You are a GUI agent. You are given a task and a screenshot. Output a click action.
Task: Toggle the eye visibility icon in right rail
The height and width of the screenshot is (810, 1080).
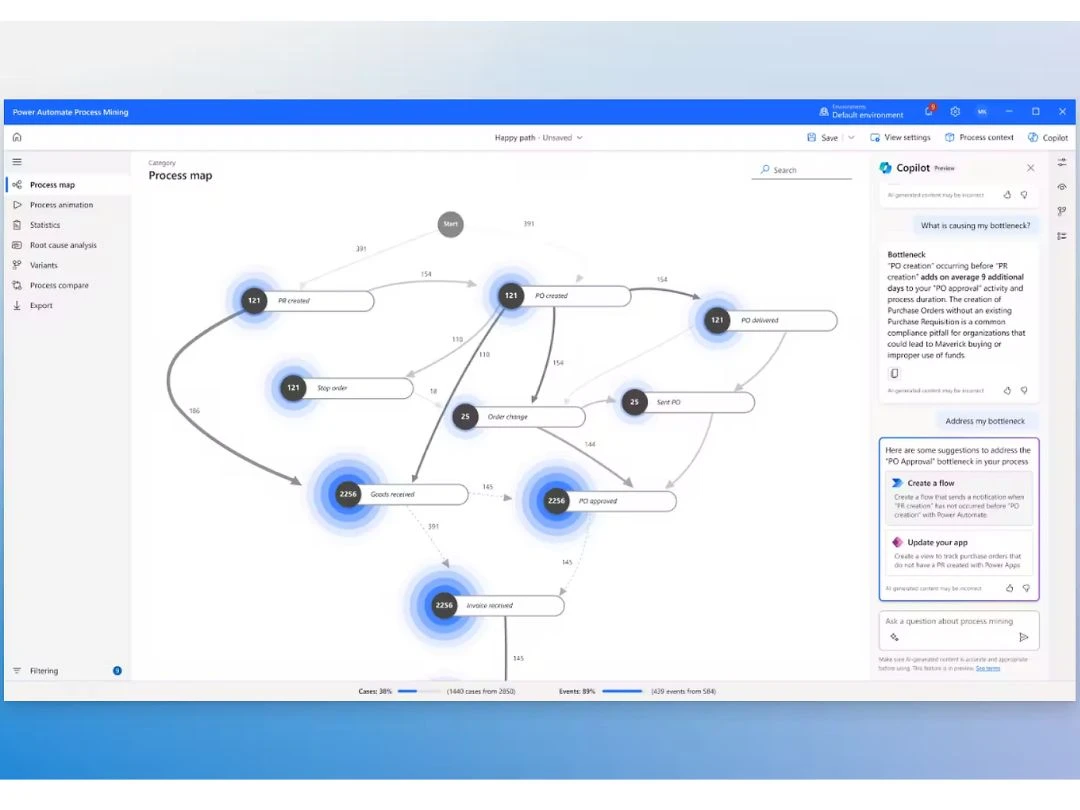click(x=1062, y=187)
